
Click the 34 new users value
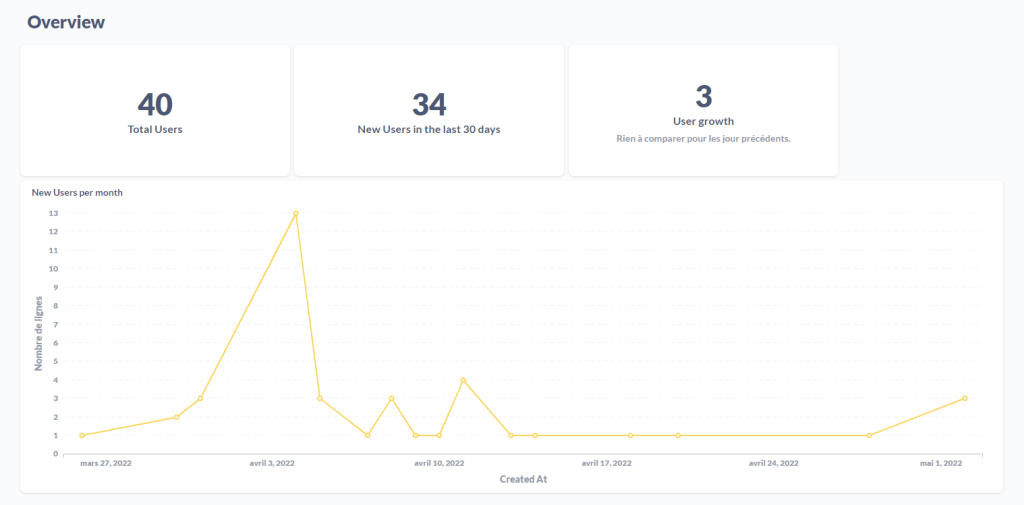pos(429,104)
